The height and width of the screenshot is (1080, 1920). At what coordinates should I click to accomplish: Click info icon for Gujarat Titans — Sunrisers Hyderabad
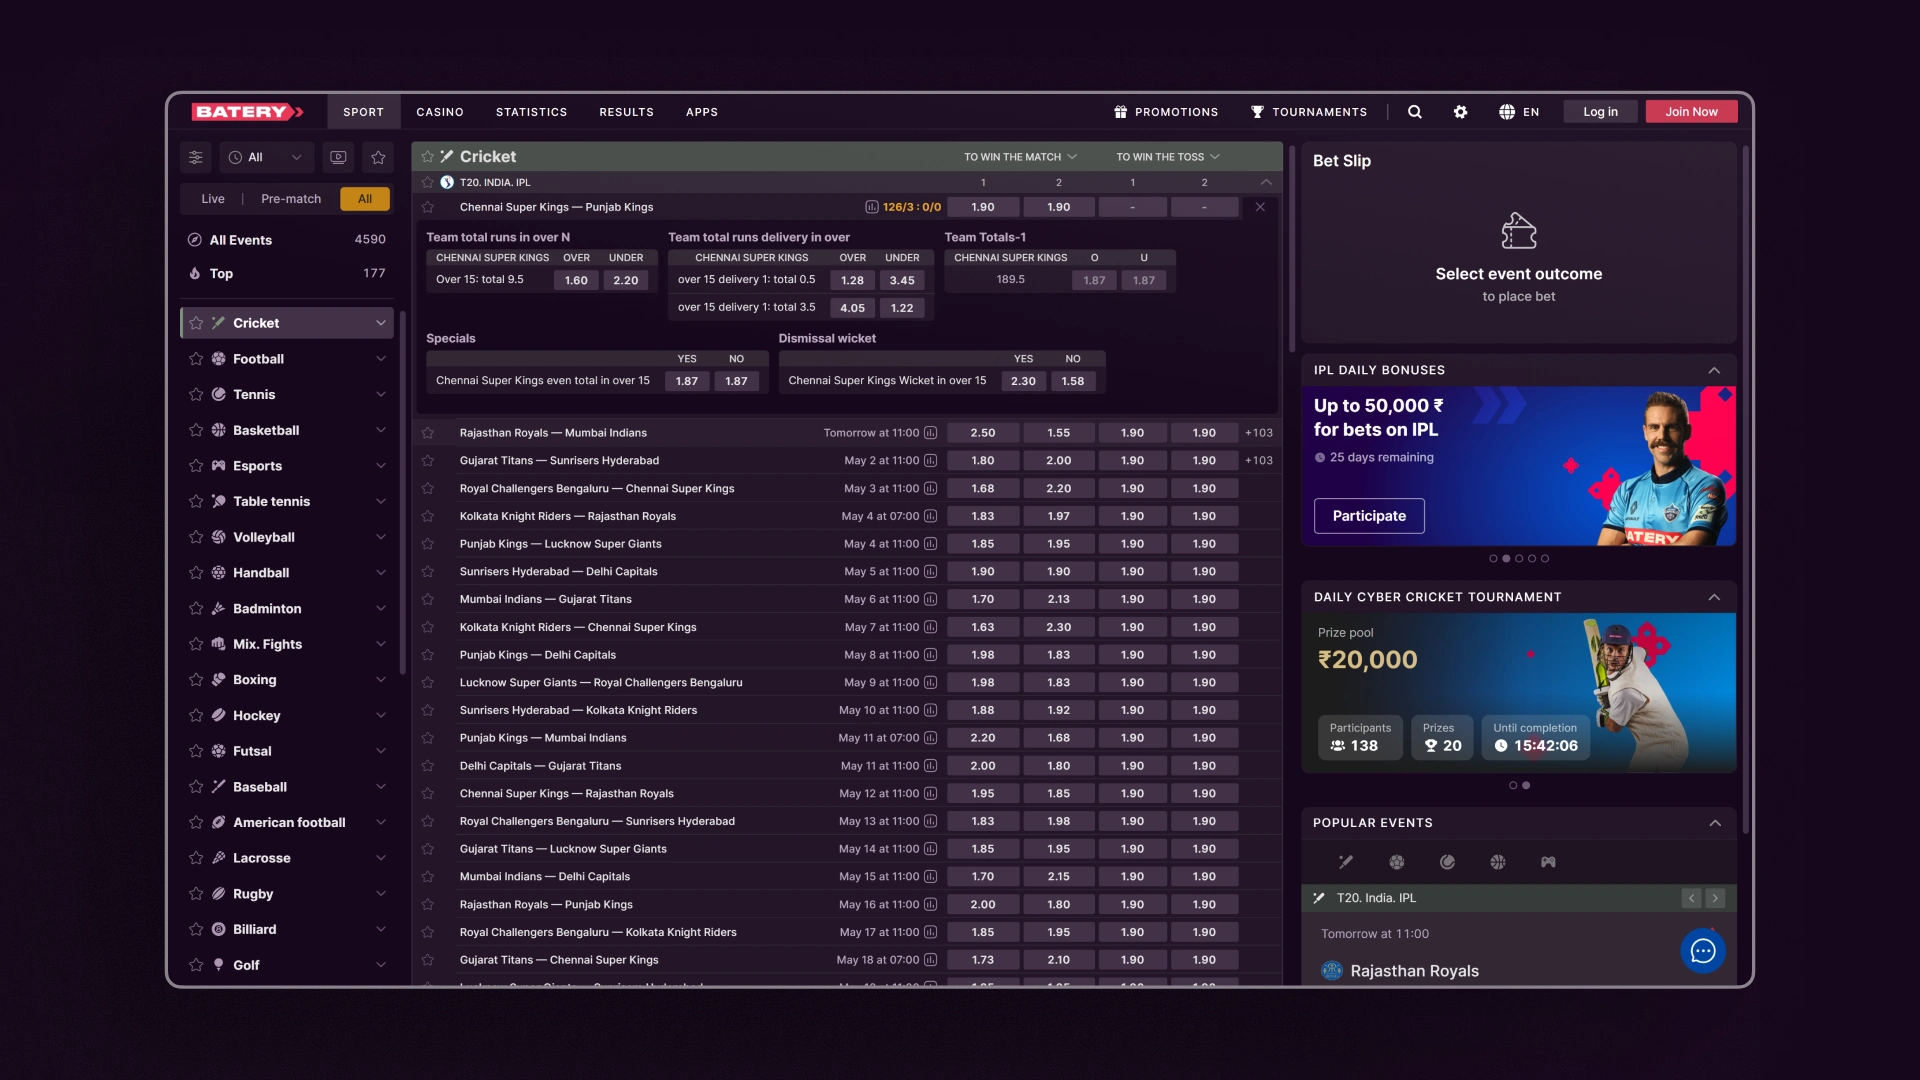931,461
